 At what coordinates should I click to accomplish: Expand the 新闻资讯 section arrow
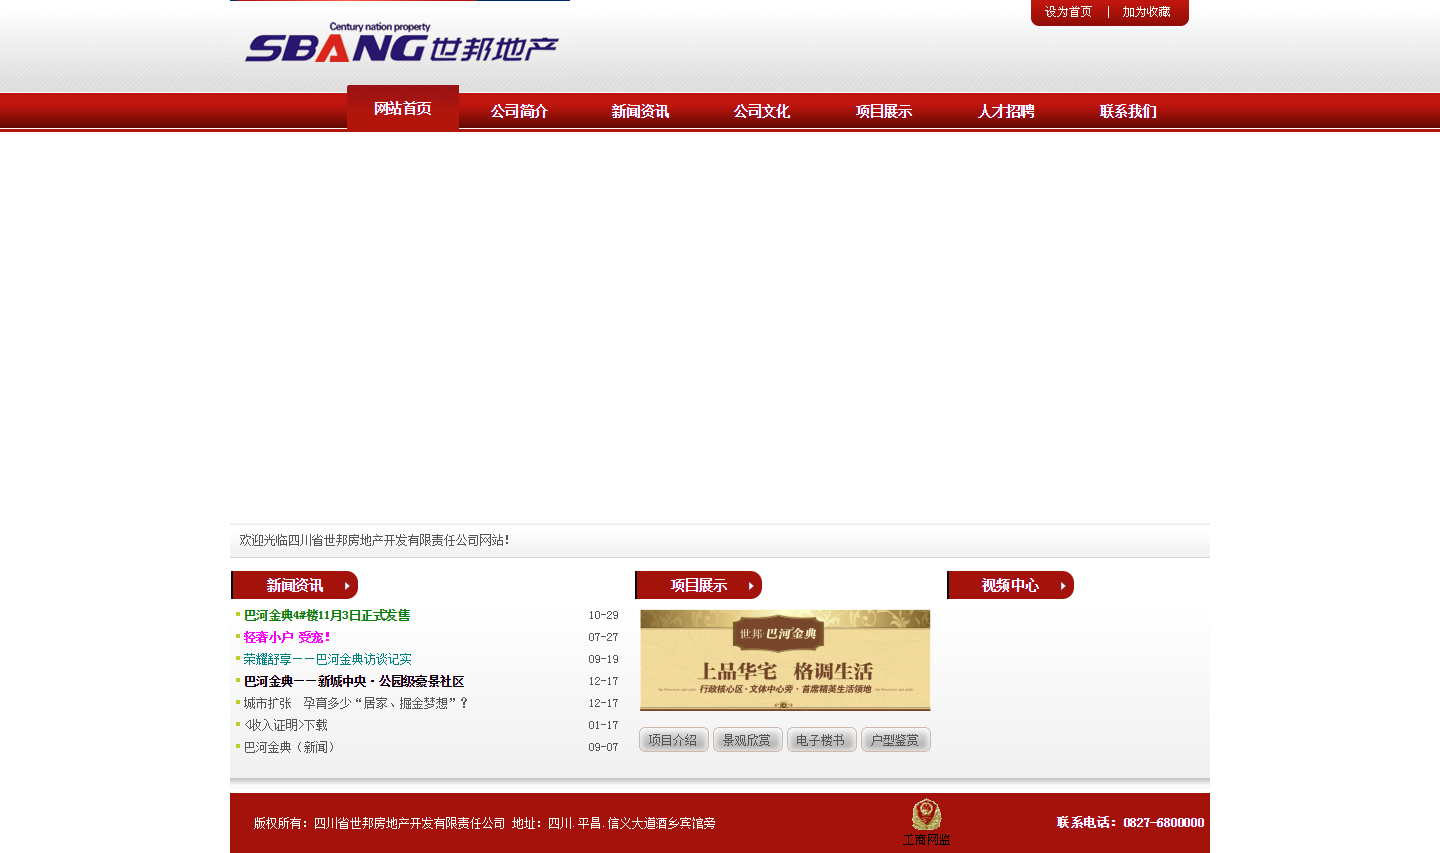[x=347, y=586]
